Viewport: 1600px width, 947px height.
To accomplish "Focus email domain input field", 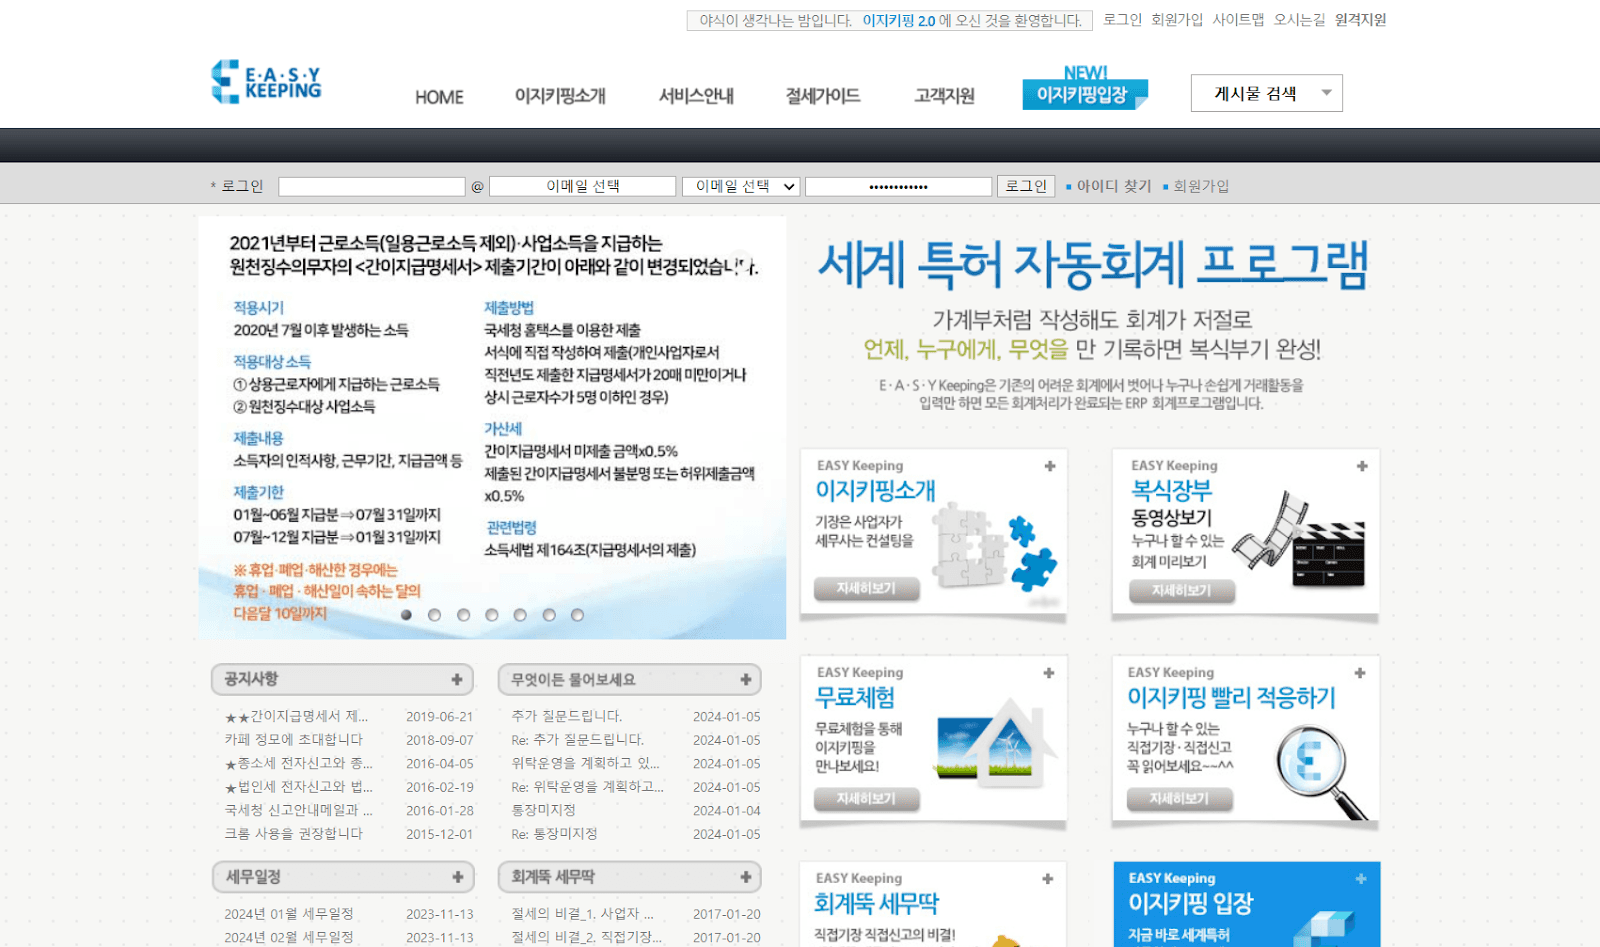I will click(583, 187).
